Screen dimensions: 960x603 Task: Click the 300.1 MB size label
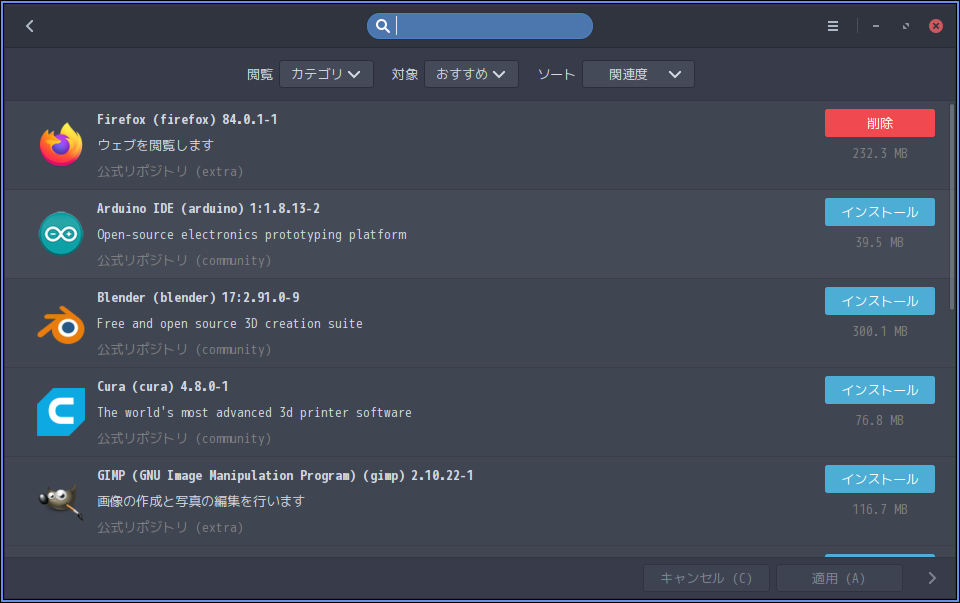[880, 331]
